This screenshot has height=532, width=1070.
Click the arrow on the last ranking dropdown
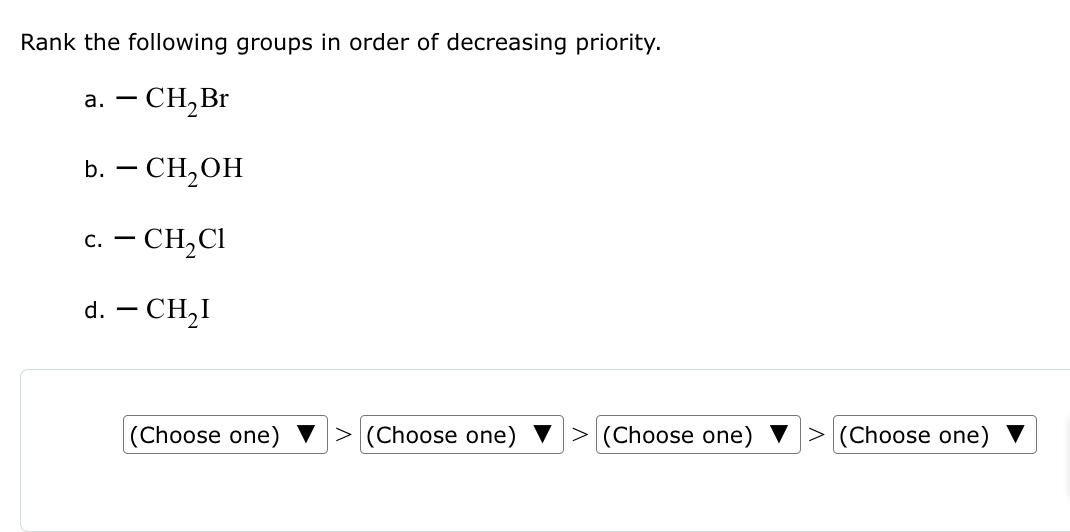pyautogui.click(x=1016, y=435)
